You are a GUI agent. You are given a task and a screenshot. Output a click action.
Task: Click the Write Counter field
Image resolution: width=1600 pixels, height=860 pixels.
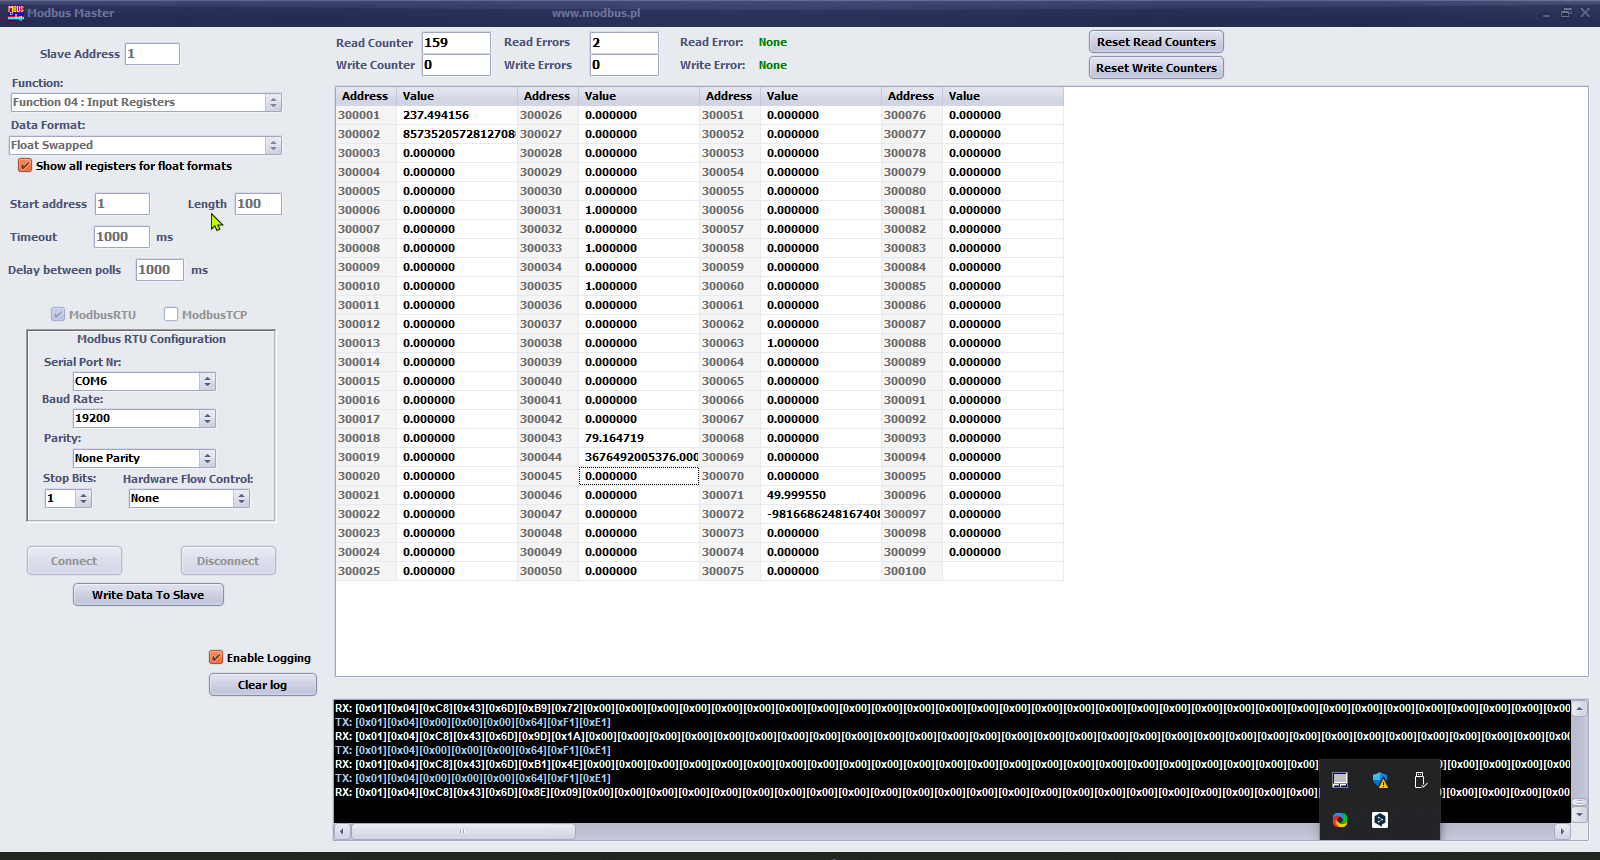point(456,65)
